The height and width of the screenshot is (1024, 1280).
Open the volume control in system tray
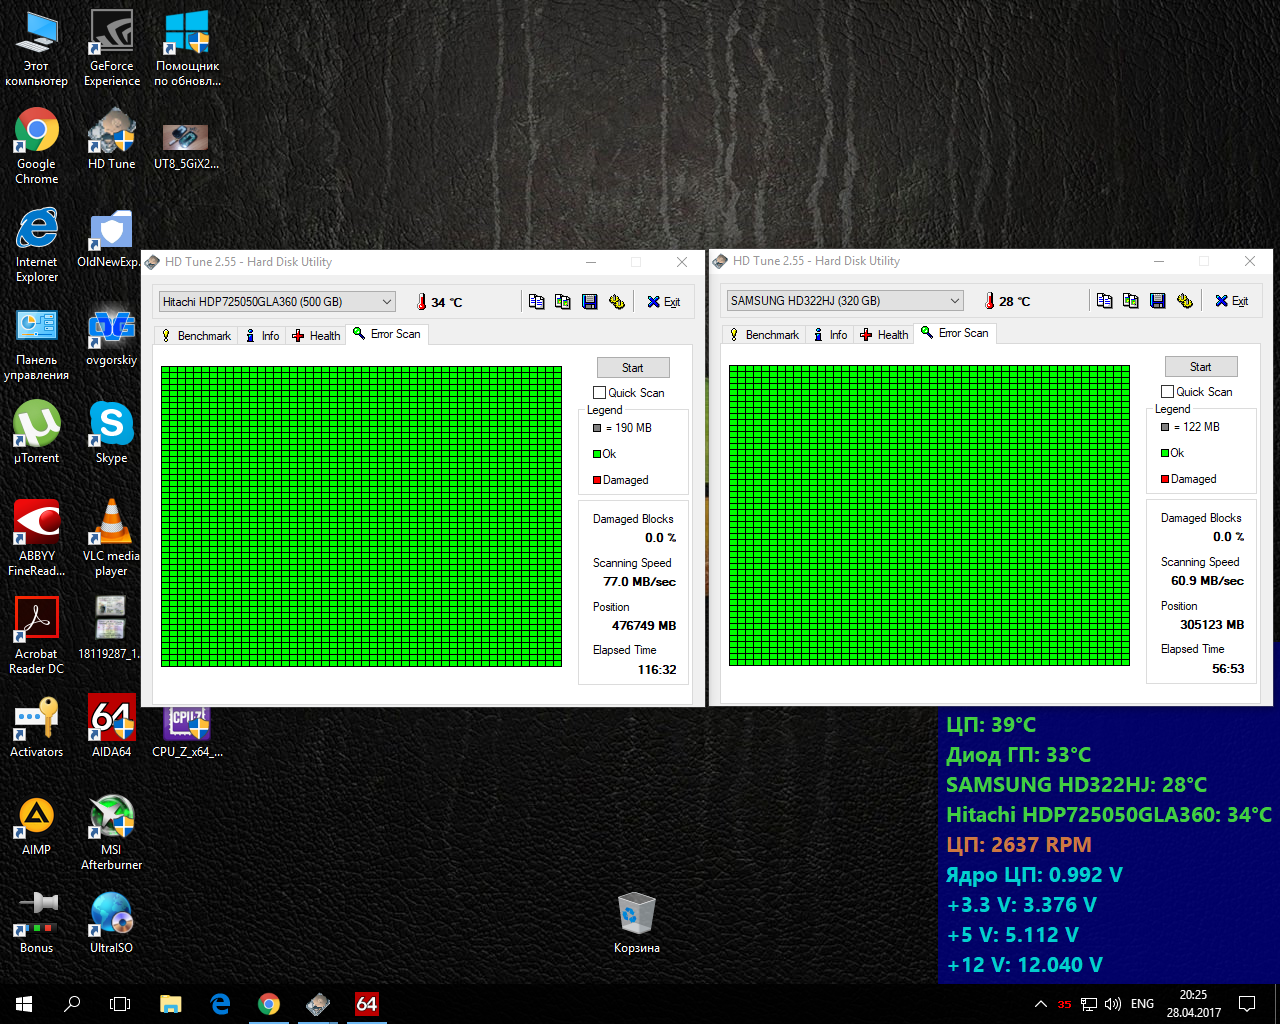[x=1113, y=1004]
